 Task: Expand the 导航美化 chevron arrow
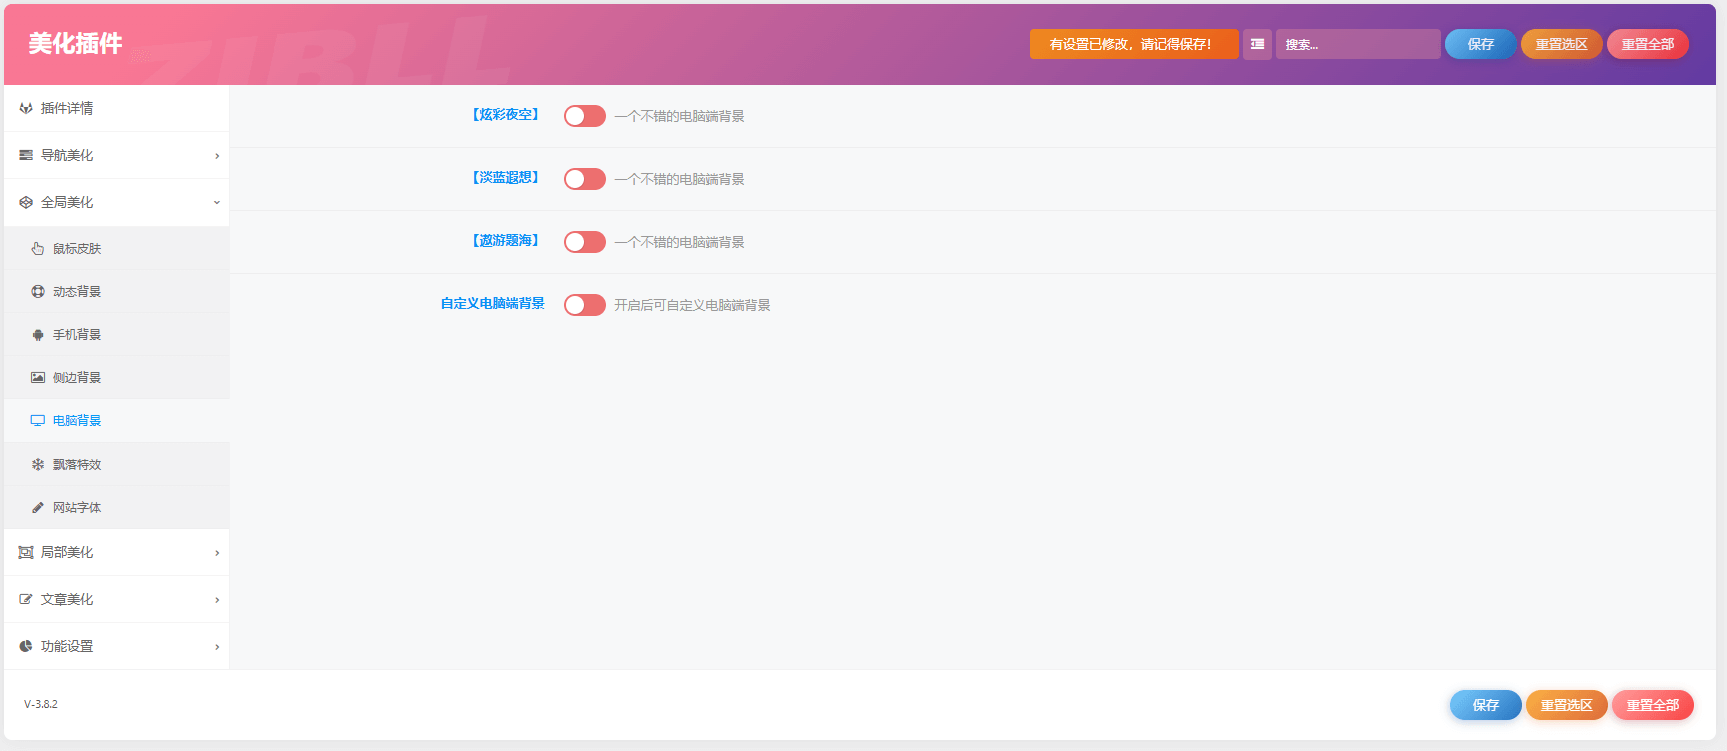tap(217, 156)
